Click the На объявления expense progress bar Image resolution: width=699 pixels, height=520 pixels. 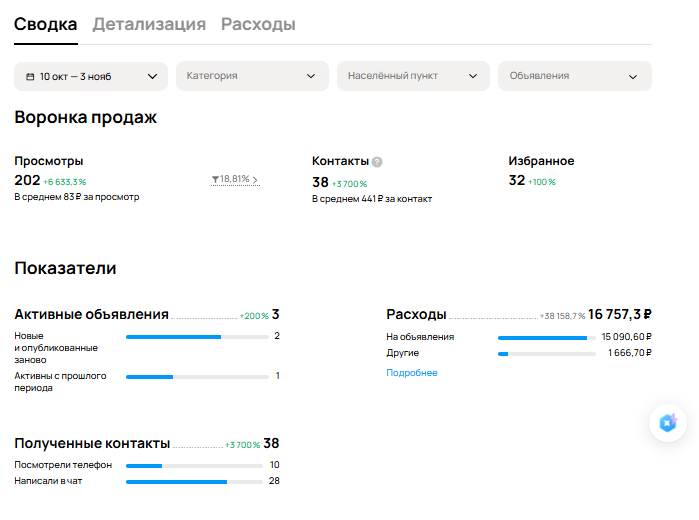(x=547, y=338)
